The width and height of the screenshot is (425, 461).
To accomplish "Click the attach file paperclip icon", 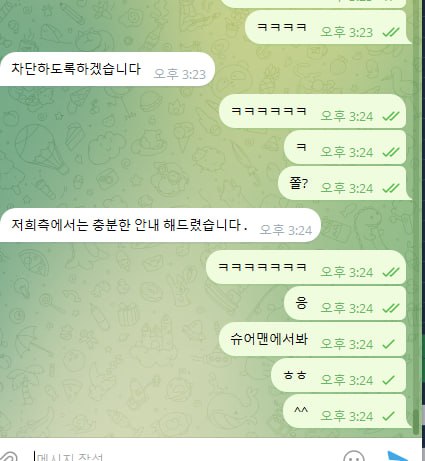I will pyautogui.click(x=8, y=457).
